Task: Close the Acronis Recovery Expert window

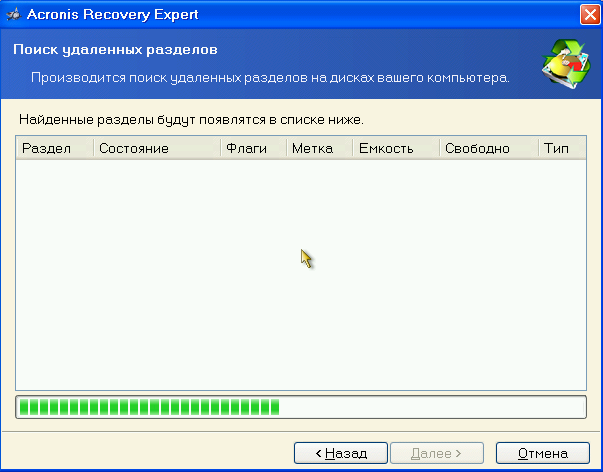Action: point(589,14)
